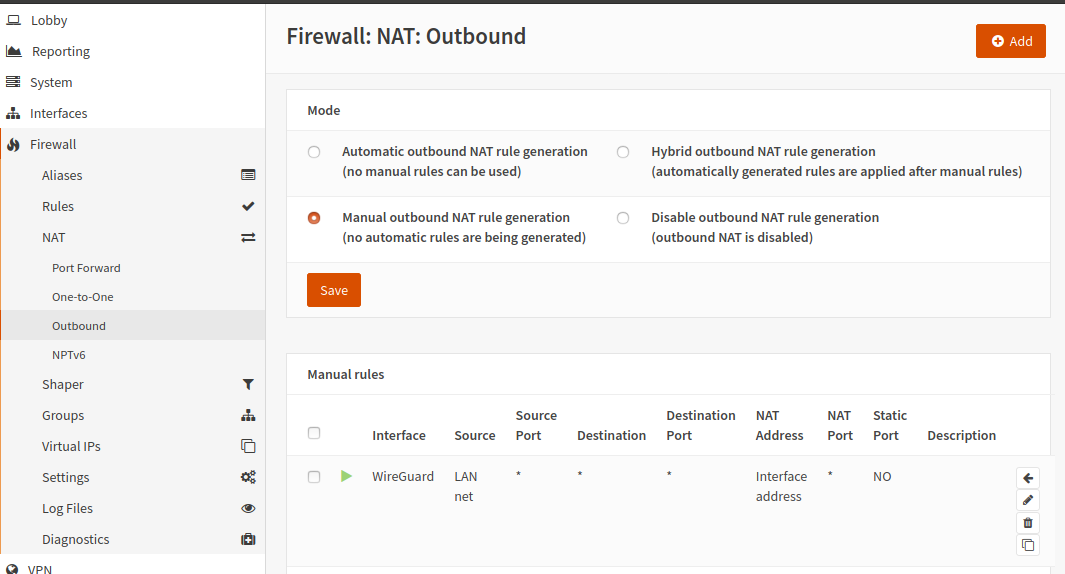Image resolution: width=1065 pixels, height=574 pixels.
Task: Clone the WireGuard rule using copy icon
Action: (x=1028, y=545)
